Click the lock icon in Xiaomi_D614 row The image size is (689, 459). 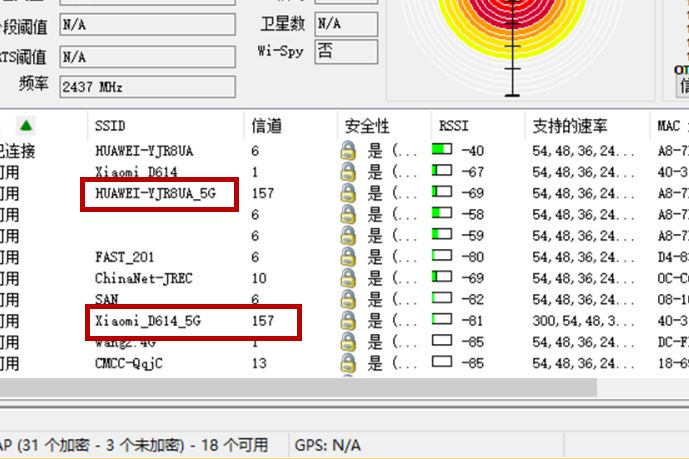pyautogui.click(x=348, y=172)
